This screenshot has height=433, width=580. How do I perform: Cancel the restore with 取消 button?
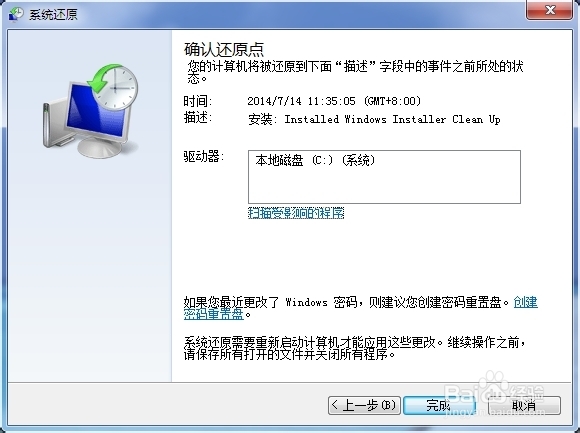pos(524,406)
